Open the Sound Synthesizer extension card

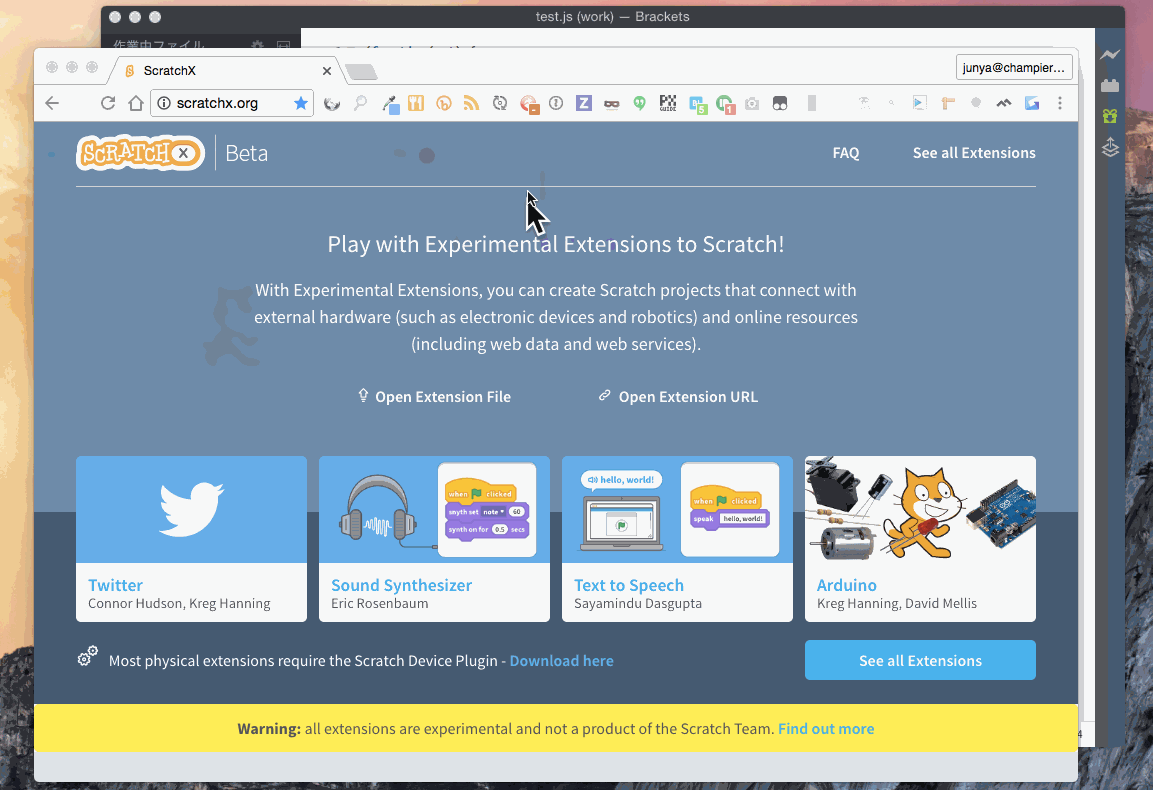point(435,539)
